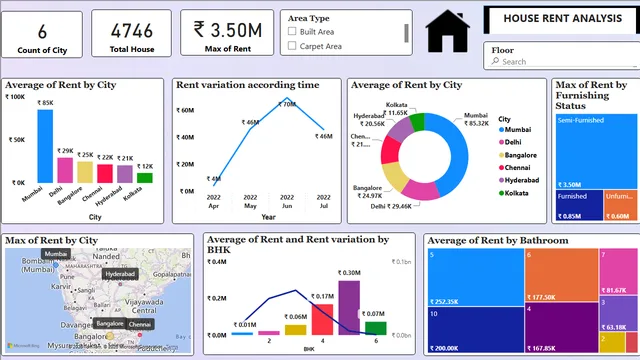Image resolution: width=640 pixels, height=360 pixels.
Task: Click the Area Type slicer scrollbar
Action: 406,33
